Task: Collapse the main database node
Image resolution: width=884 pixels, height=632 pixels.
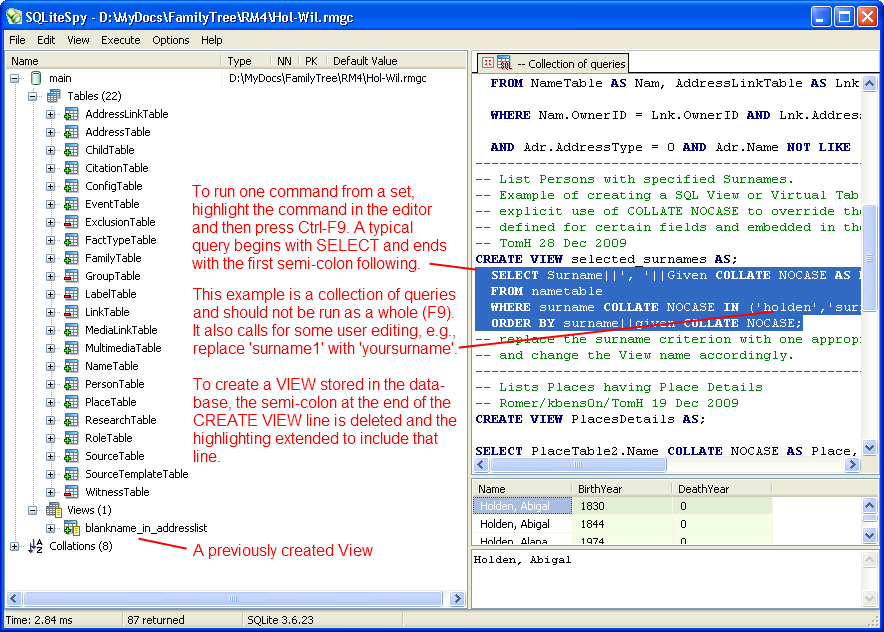Action: coord(15,78)
